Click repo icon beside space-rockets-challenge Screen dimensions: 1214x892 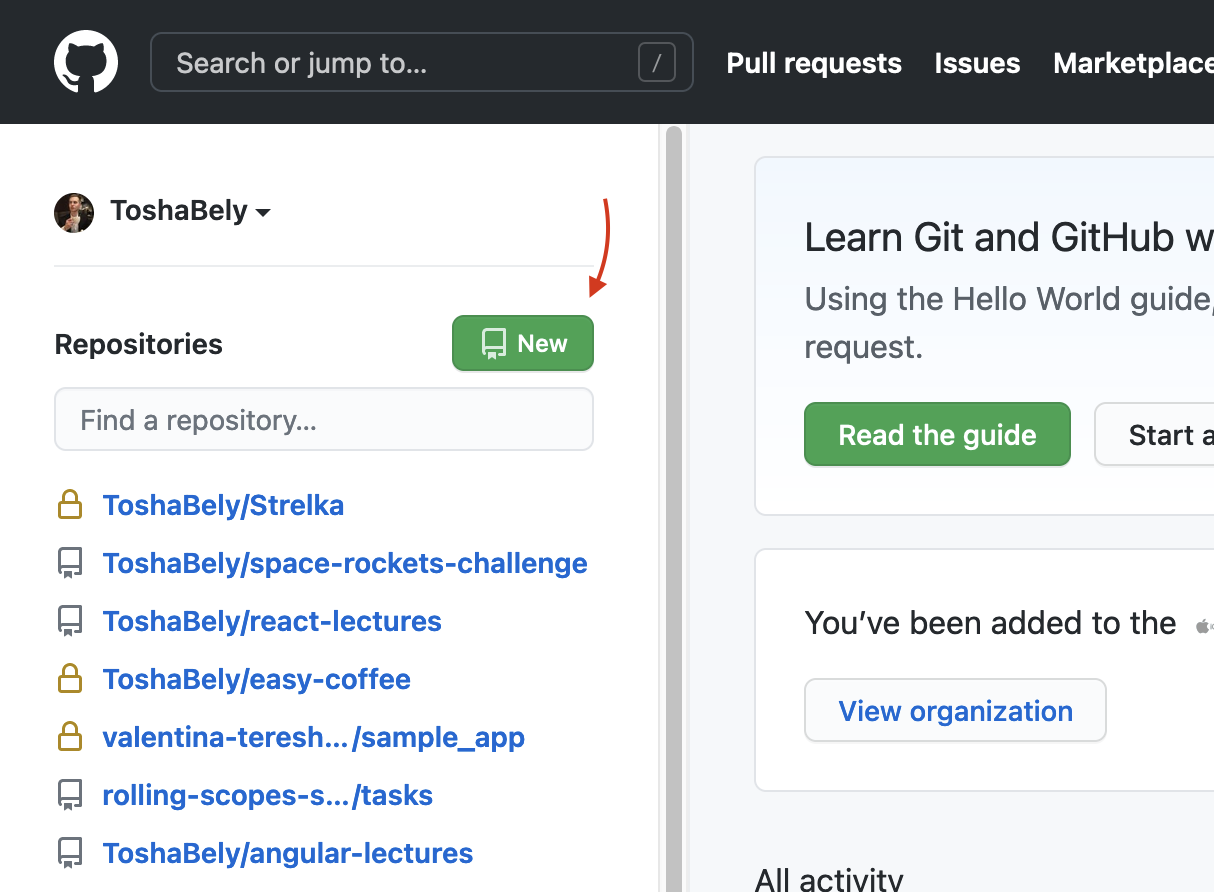[x=70, y=564]
